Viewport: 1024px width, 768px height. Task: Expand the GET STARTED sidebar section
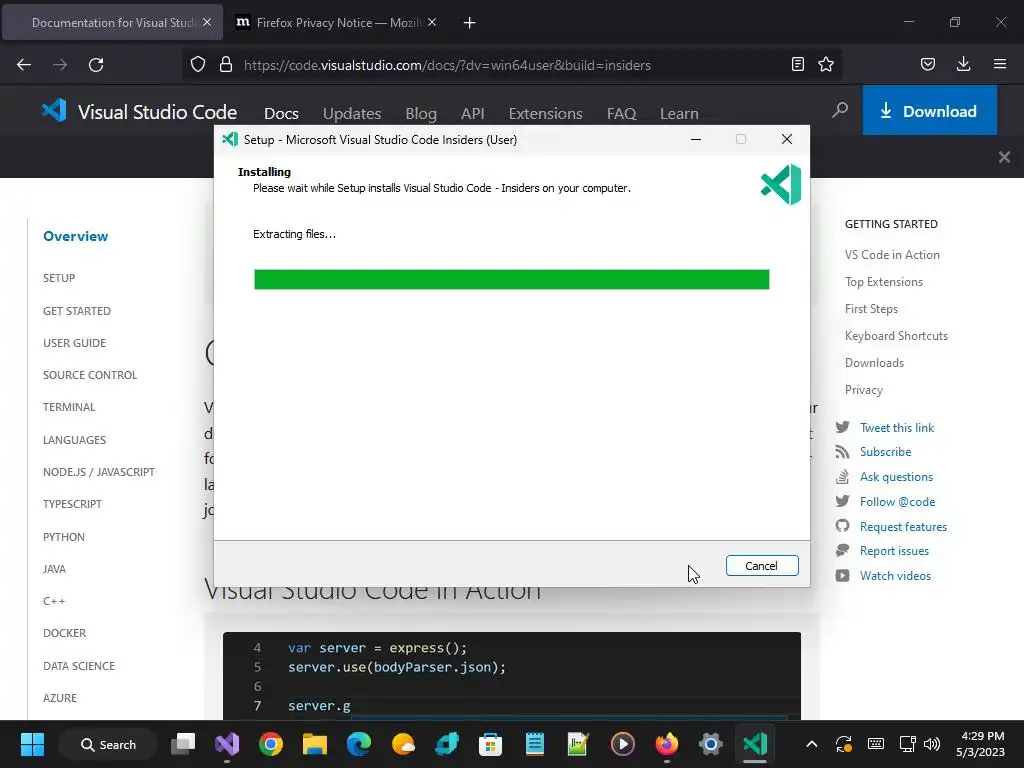click(x=77, y=311)
